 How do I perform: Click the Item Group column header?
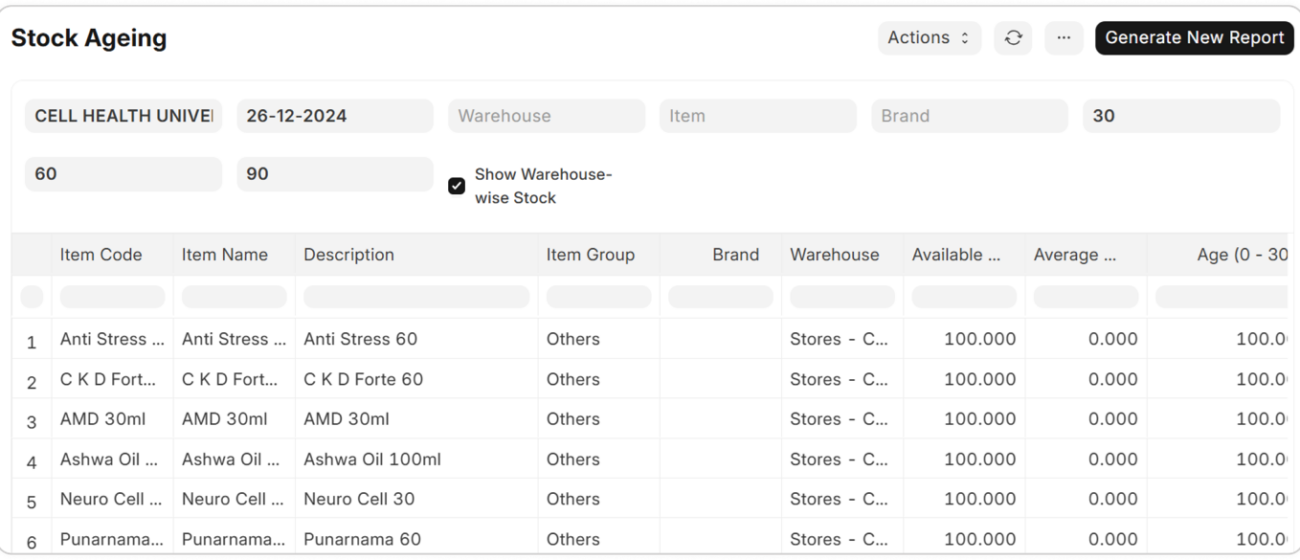pyautogui.click(x=590, y=255)
